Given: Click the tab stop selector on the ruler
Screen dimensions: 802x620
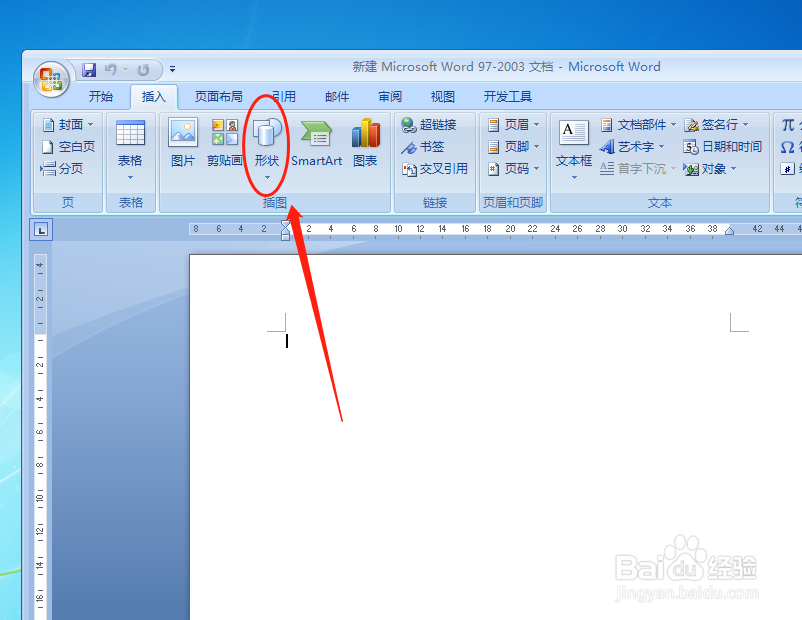Looking at the screenshot, I should click(x=41, y=229).
